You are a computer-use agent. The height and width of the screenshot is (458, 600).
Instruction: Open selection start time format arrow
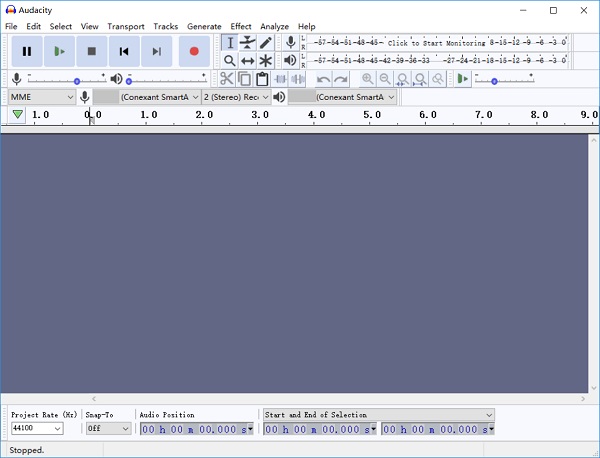tap(373, 429)
